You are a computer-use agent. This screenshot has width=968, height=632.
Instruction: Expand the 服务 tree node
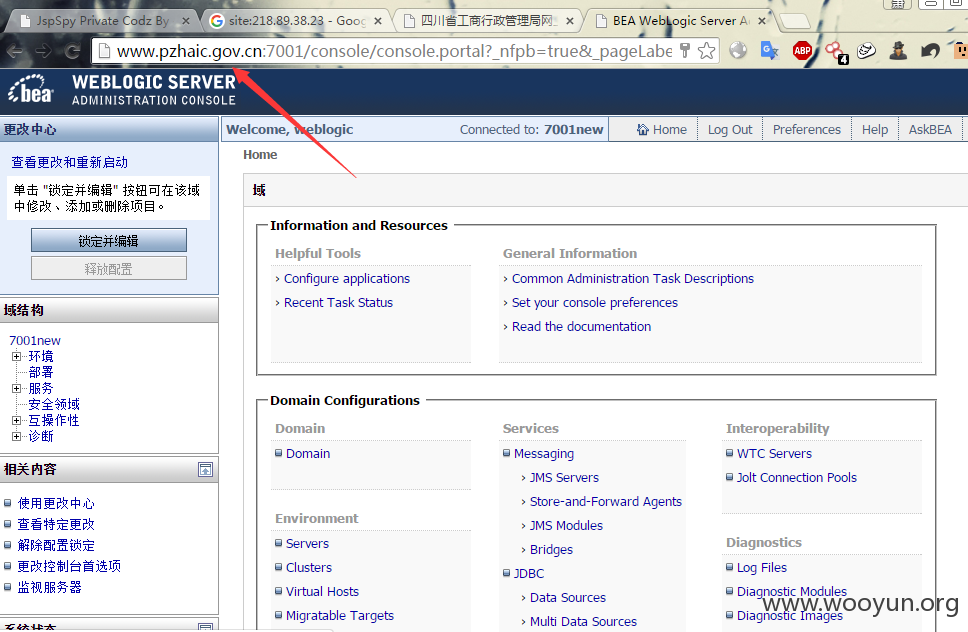pos(16,388)
